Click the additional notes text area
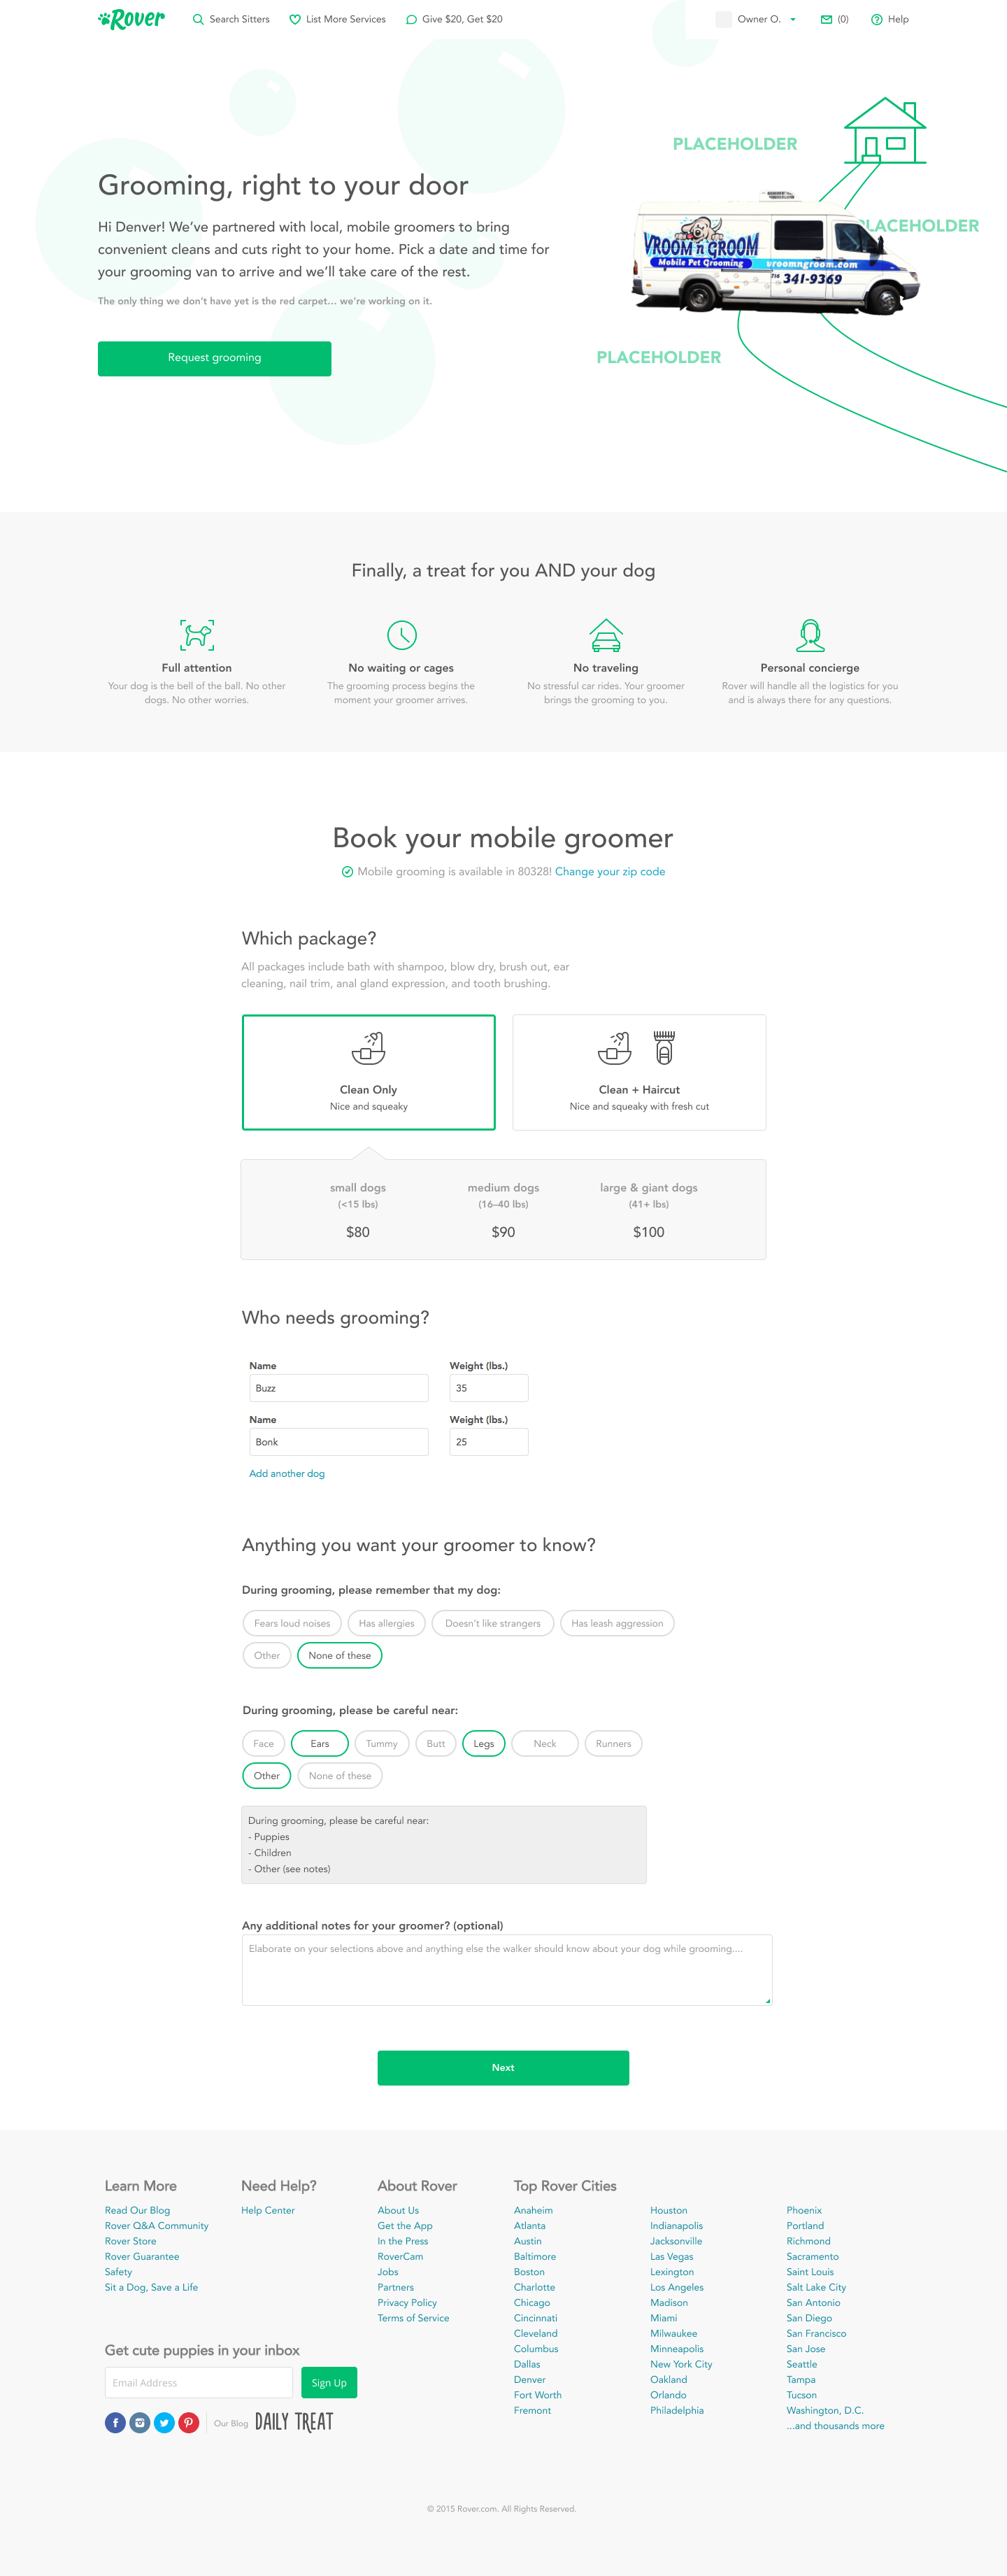Viewport: 1007px width, 2576px height. click(506, 1969)
